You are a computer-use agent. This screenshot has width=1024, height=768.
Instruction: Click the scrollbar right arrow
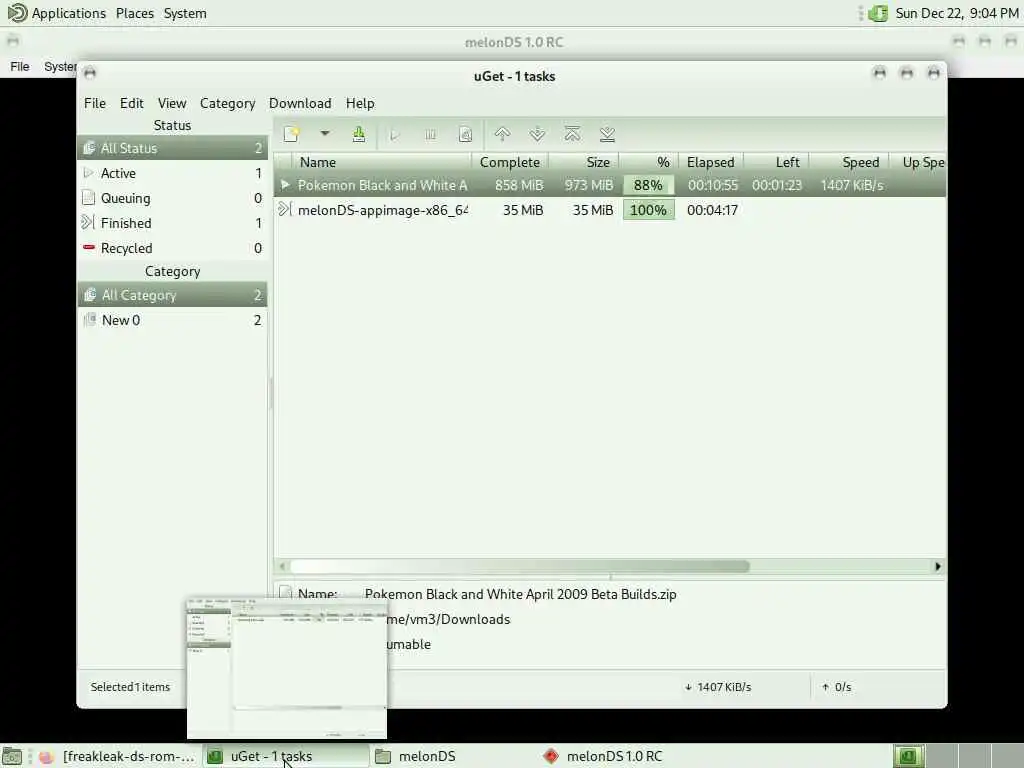(x=938, y=566)
